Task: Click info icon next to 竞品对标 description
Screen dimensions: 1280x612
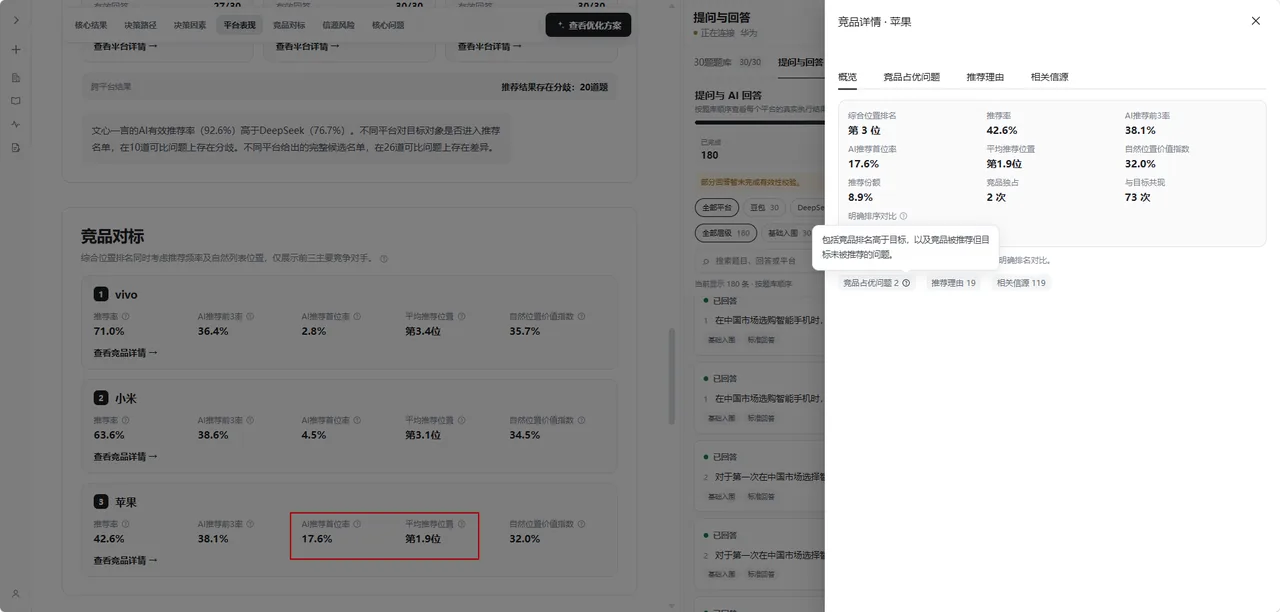Action: (384, 258)
